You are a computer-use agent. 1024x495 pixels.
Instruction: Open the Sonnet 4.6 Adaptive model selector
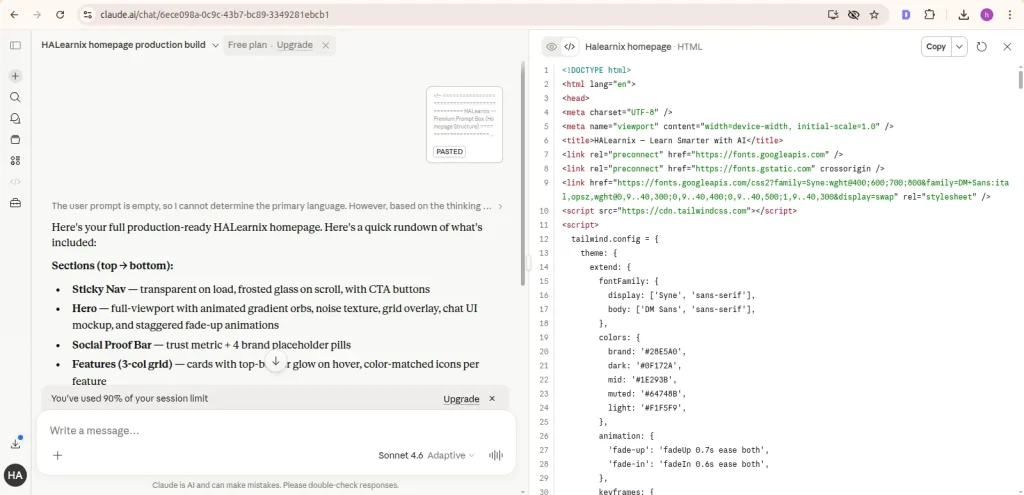pyautogui.click(x=426, y=455)
